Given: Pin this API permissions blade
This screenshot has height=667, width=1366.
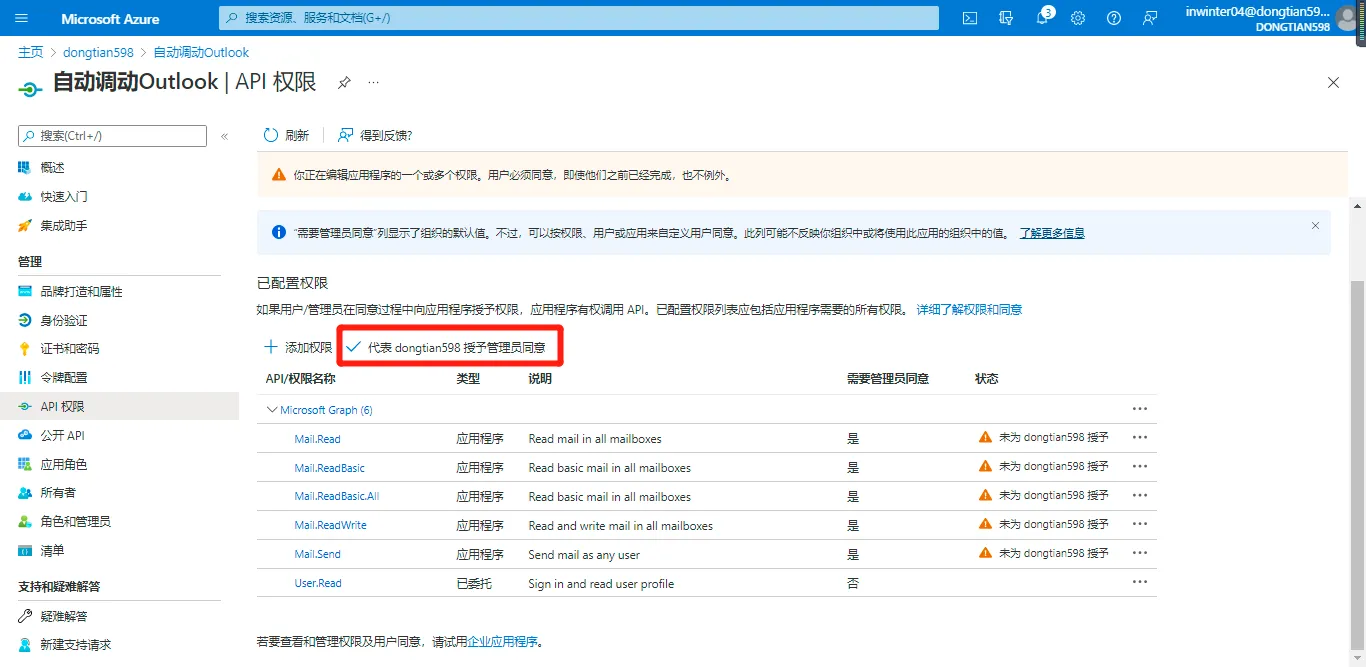Looking at the screenshot, I should 344,83.
